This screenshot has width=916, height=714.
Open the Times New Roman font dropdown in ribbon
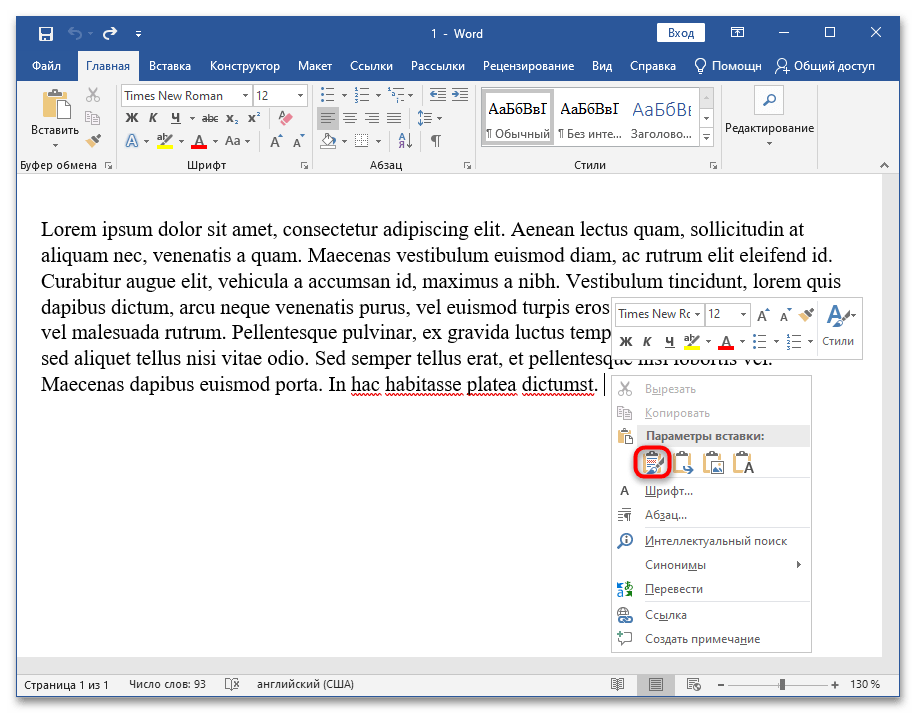(245, 96)
